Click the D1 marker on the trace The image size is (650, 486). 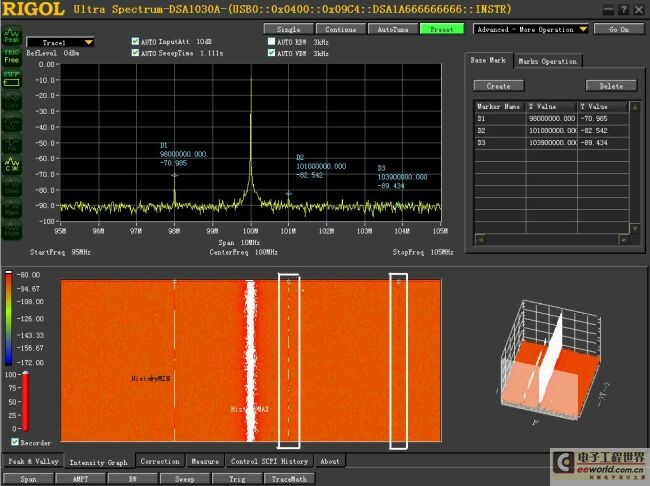pos(174,175)
